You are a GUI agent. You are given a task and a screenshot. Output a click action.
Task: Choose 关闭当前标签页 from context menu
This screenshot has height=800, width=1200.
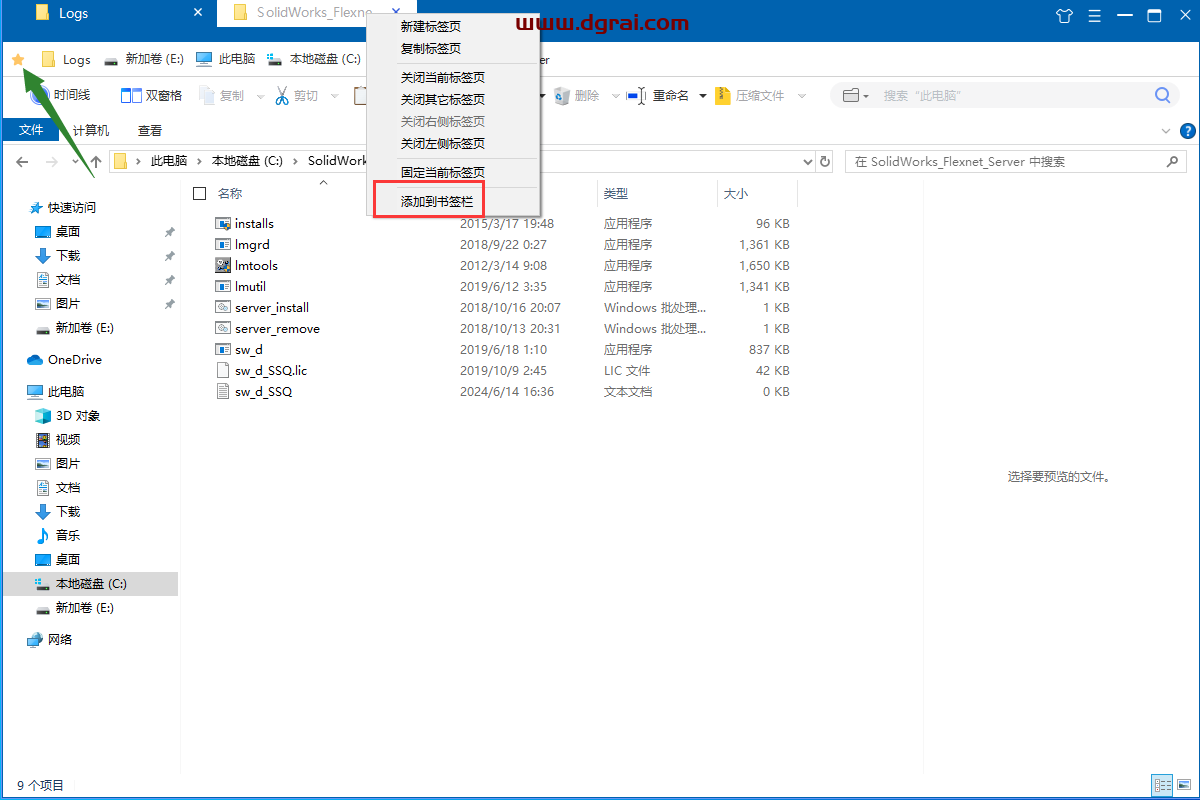click(443, 77)
